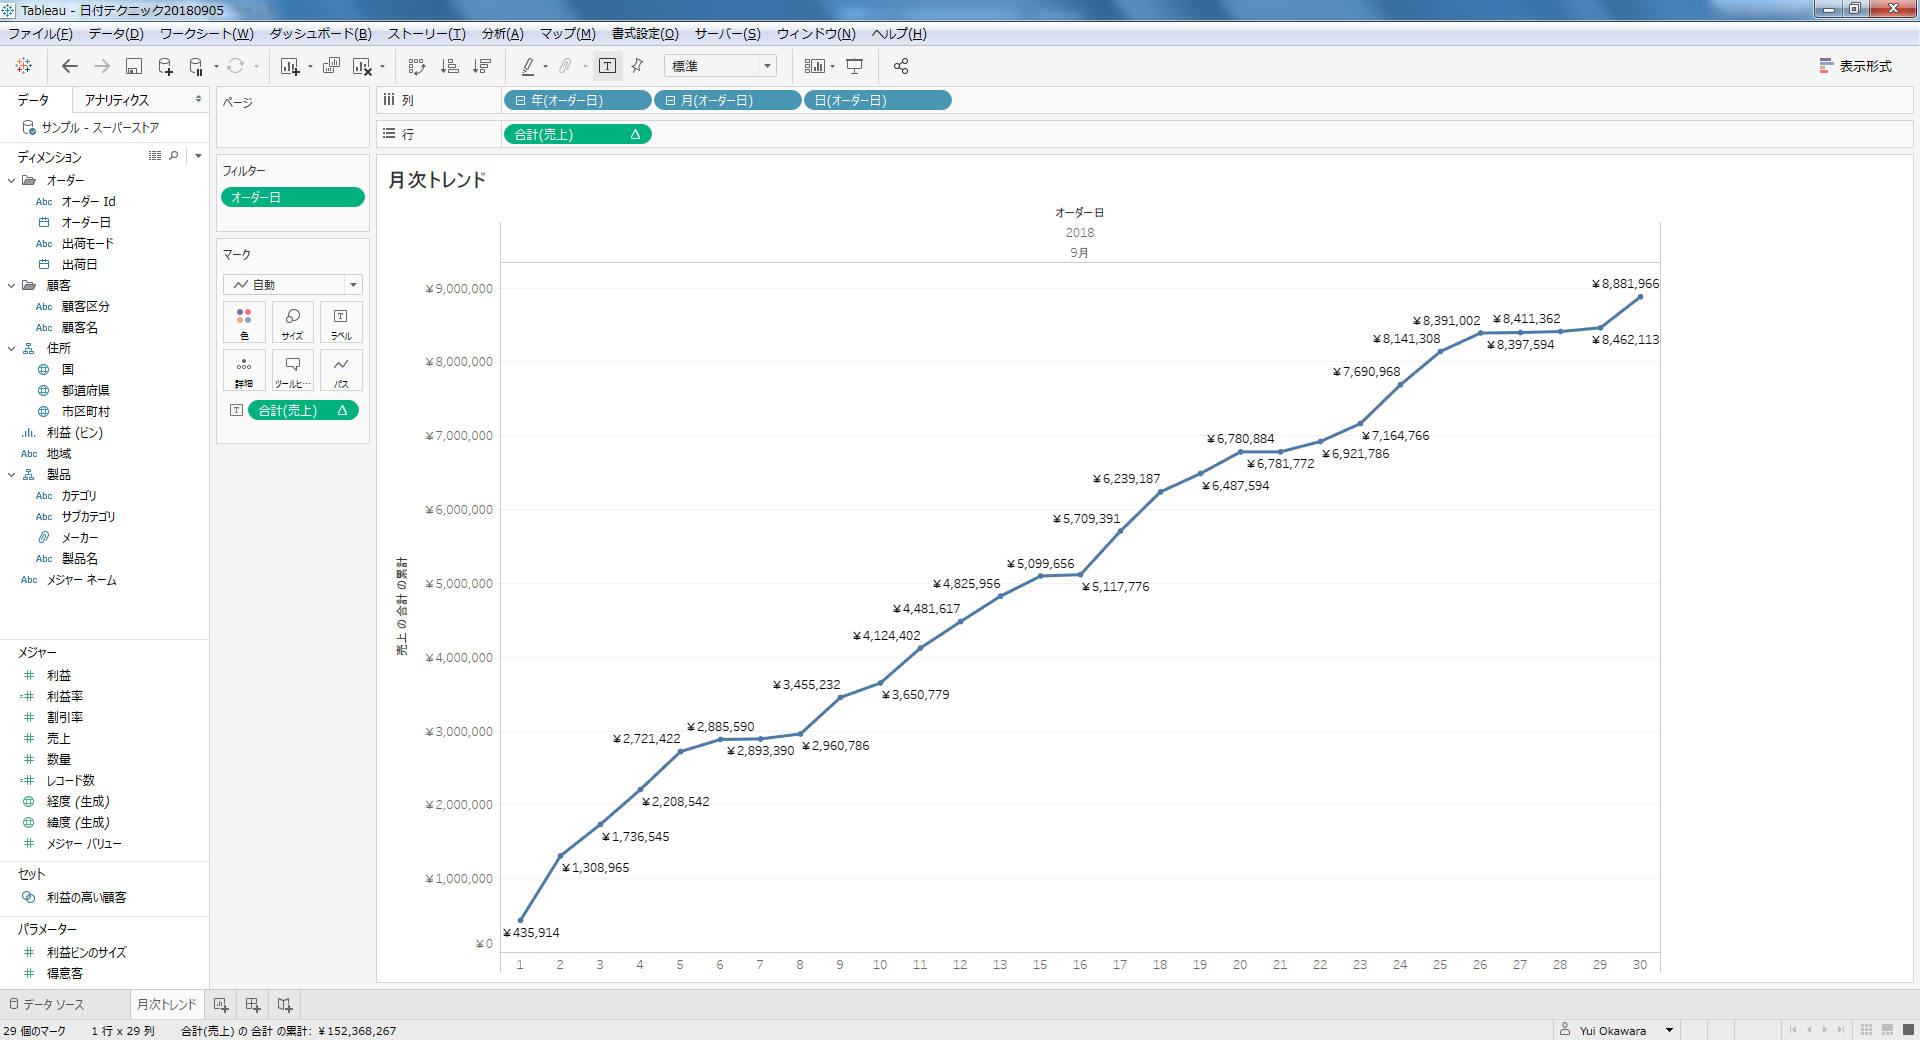Screen dimensions: 1920x1040
Task: Click the 表示形式 Show Me button
Action: pyautogui.click(x=1855, y=66)
